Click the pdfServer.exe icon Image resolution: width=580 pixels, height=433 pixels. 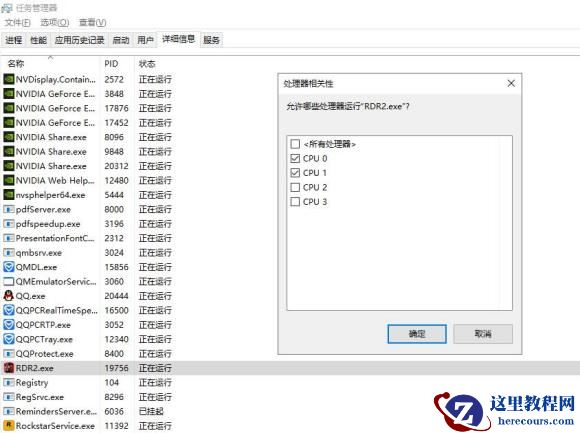pos(9,209)
